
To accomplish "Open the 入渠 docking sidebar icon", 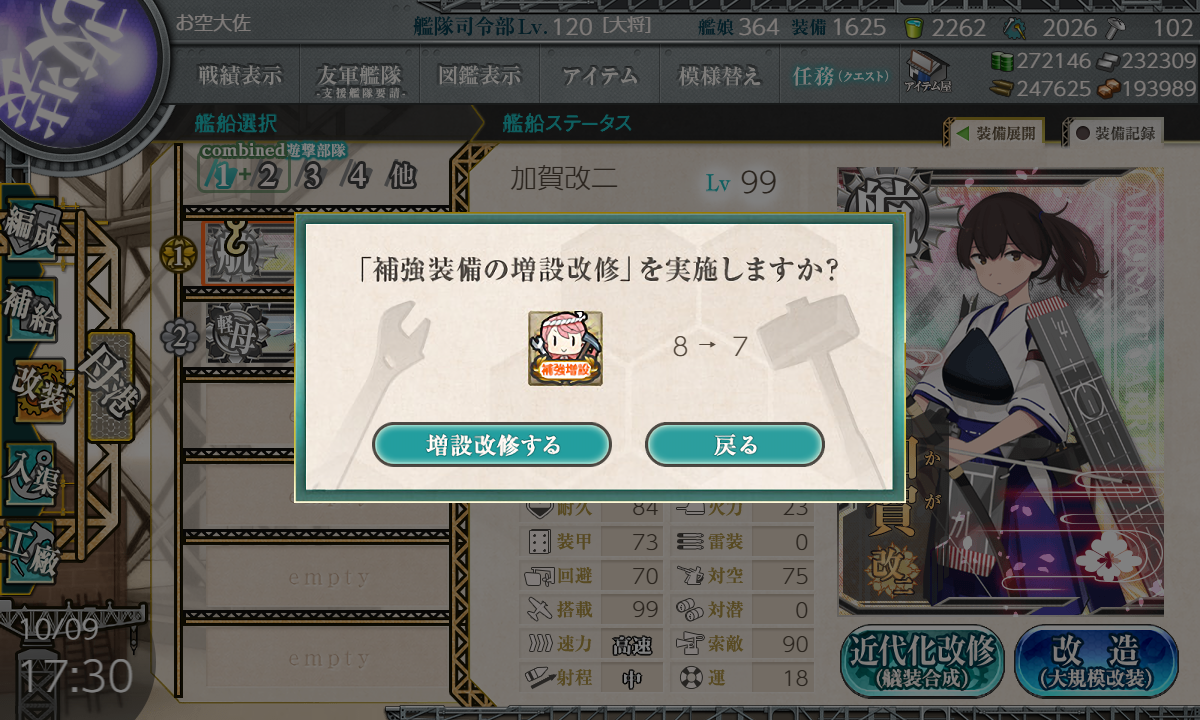I will 30,471.
